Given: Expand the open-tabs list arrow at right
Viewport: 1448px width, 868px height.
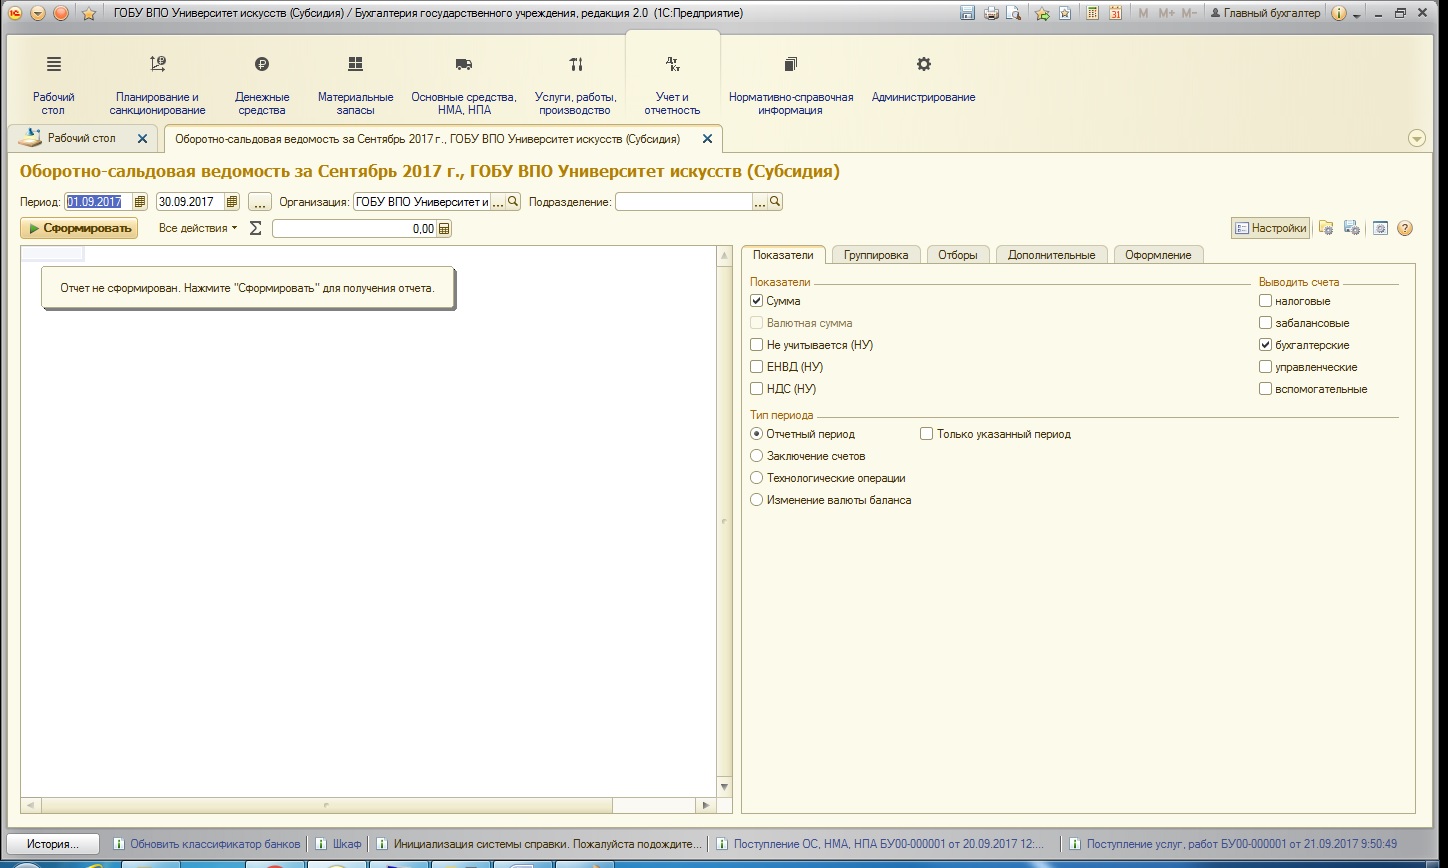Looking at the screenshot, I should (x=1416, y=139).
